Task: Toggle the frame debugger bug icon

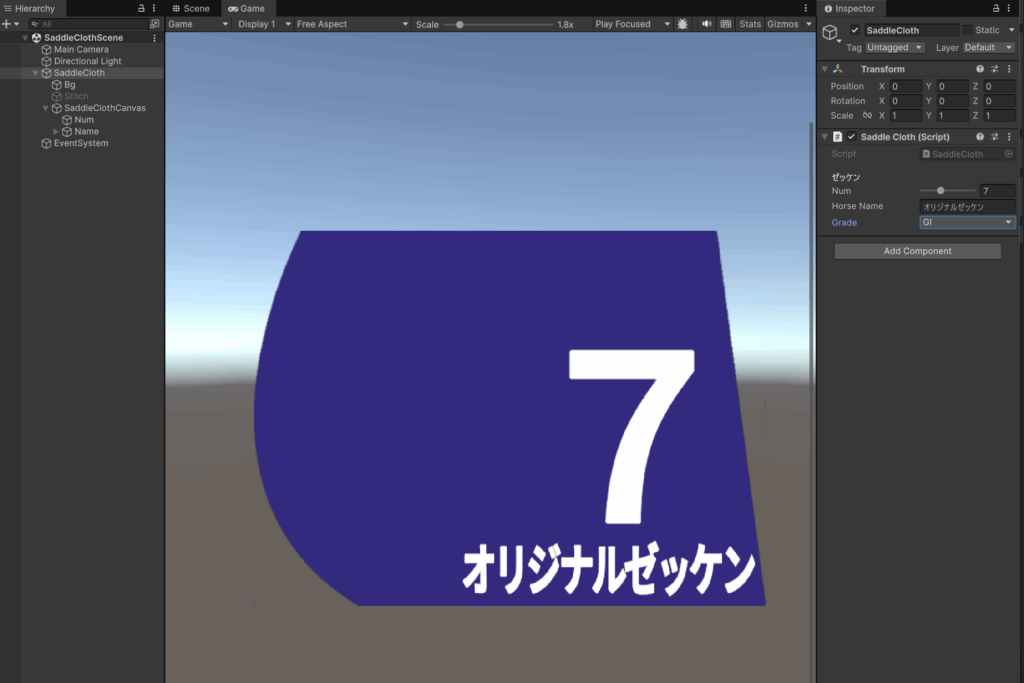Action: coord(683,24)
